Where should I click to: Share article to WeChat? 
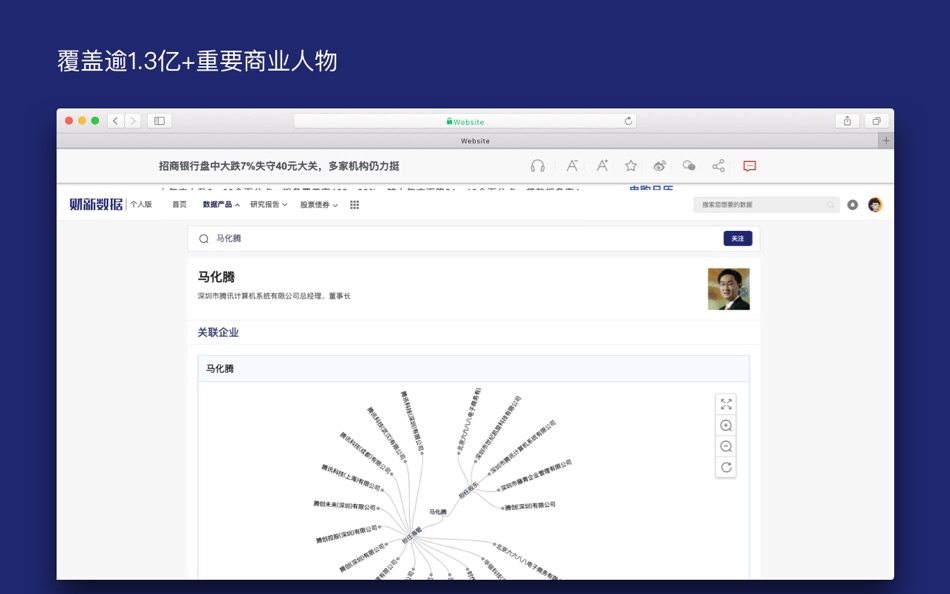(689, 165)
